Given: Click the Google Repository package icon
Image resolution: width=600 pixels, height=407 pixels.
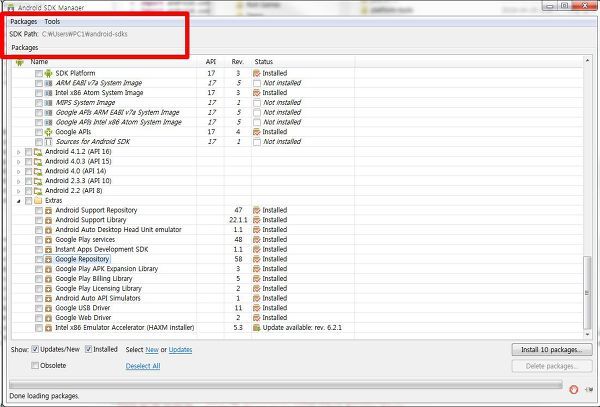Looking at the screenshot, I should coord(48,259).
